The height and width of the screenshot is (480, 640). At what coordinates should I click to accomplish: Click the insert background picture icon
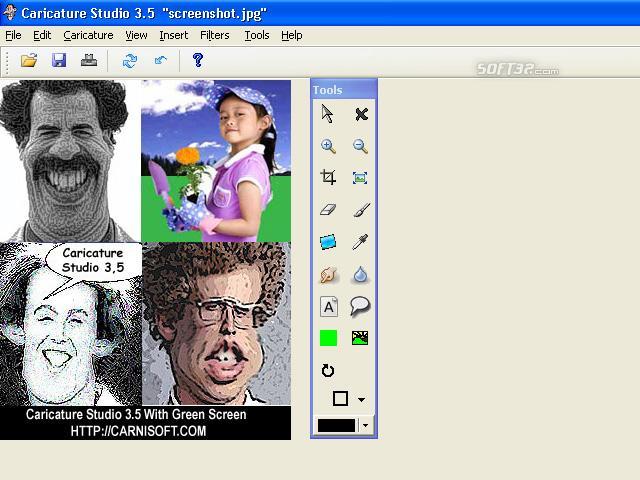pos(360,338)
